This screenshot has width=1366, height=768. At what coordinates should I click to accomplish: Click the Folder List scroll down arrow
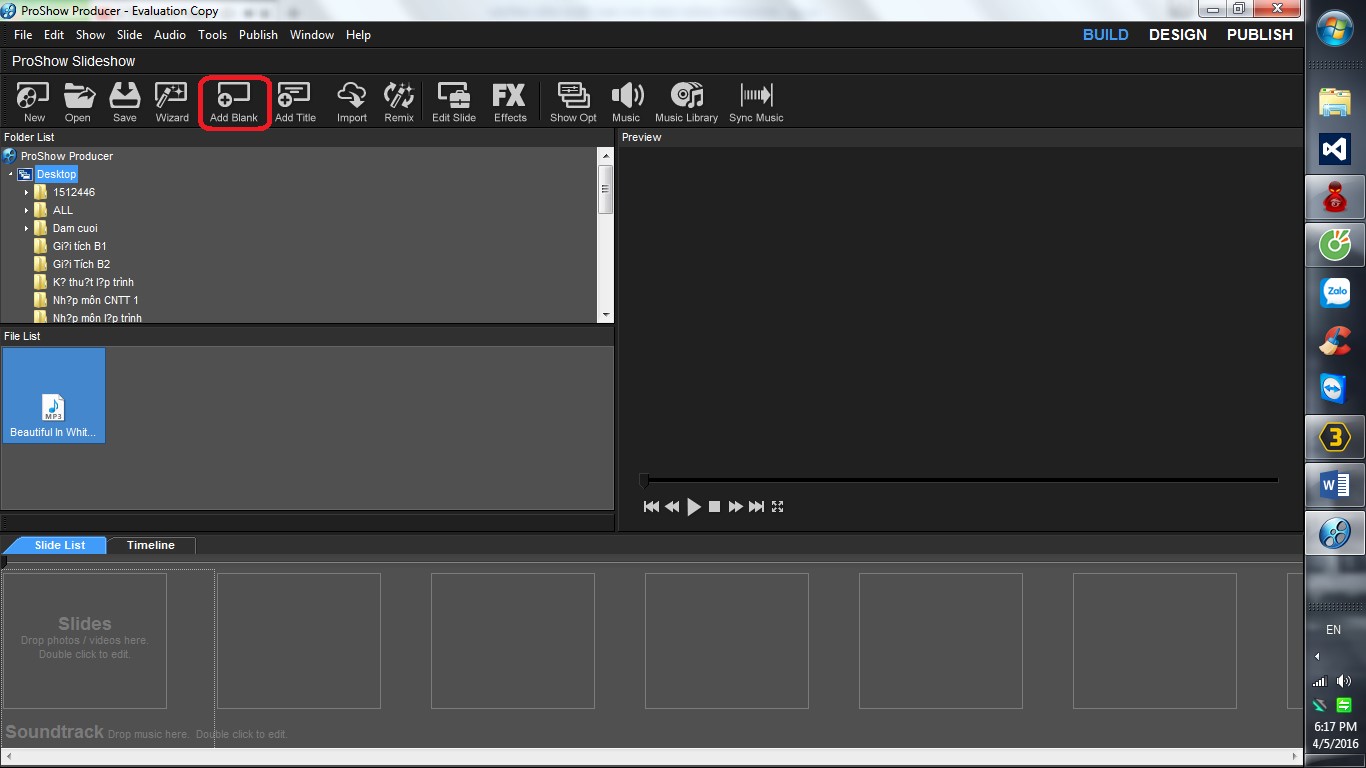(x=605, y=314)
